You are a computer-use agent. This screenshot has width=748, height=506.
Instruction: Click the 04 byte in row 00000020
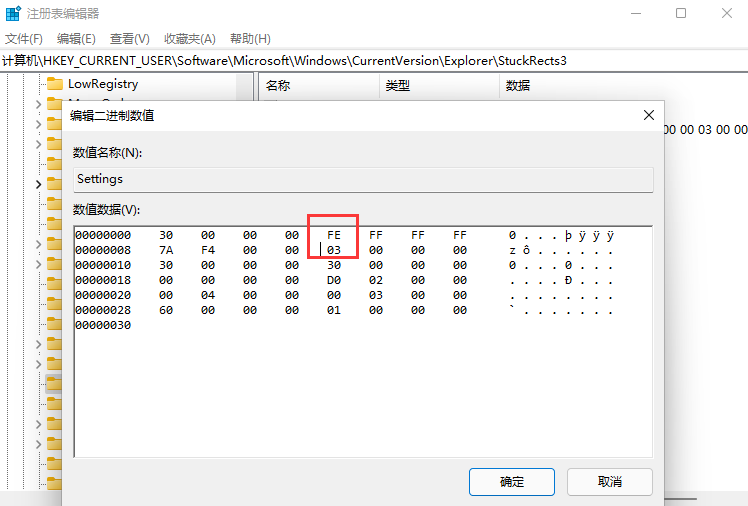click(x=208, y=295)
